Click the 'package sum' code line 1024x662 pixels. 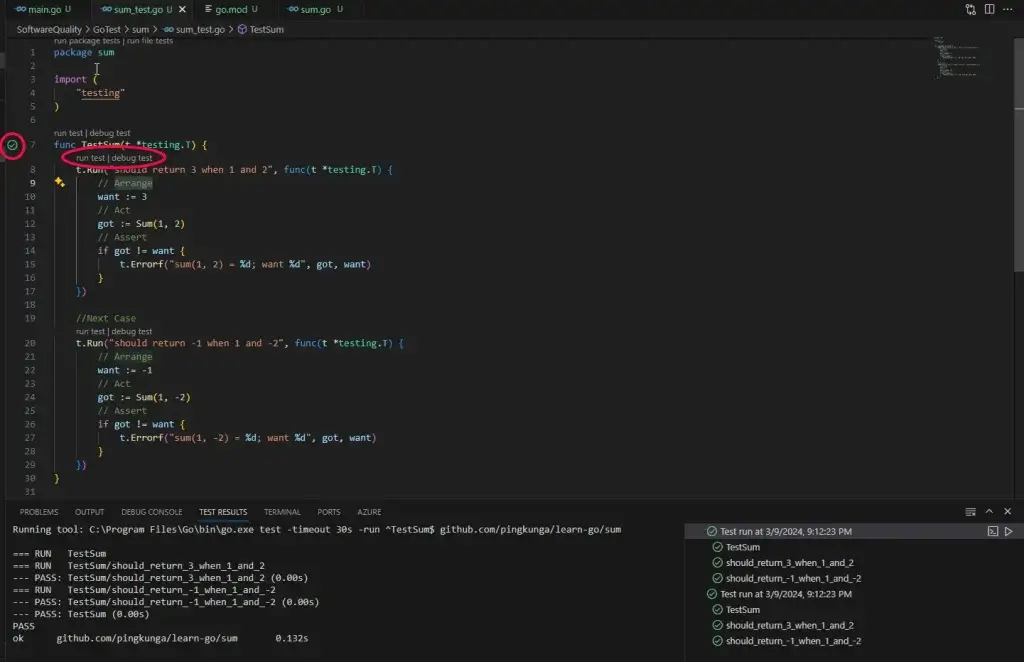[x=84, y=52]
